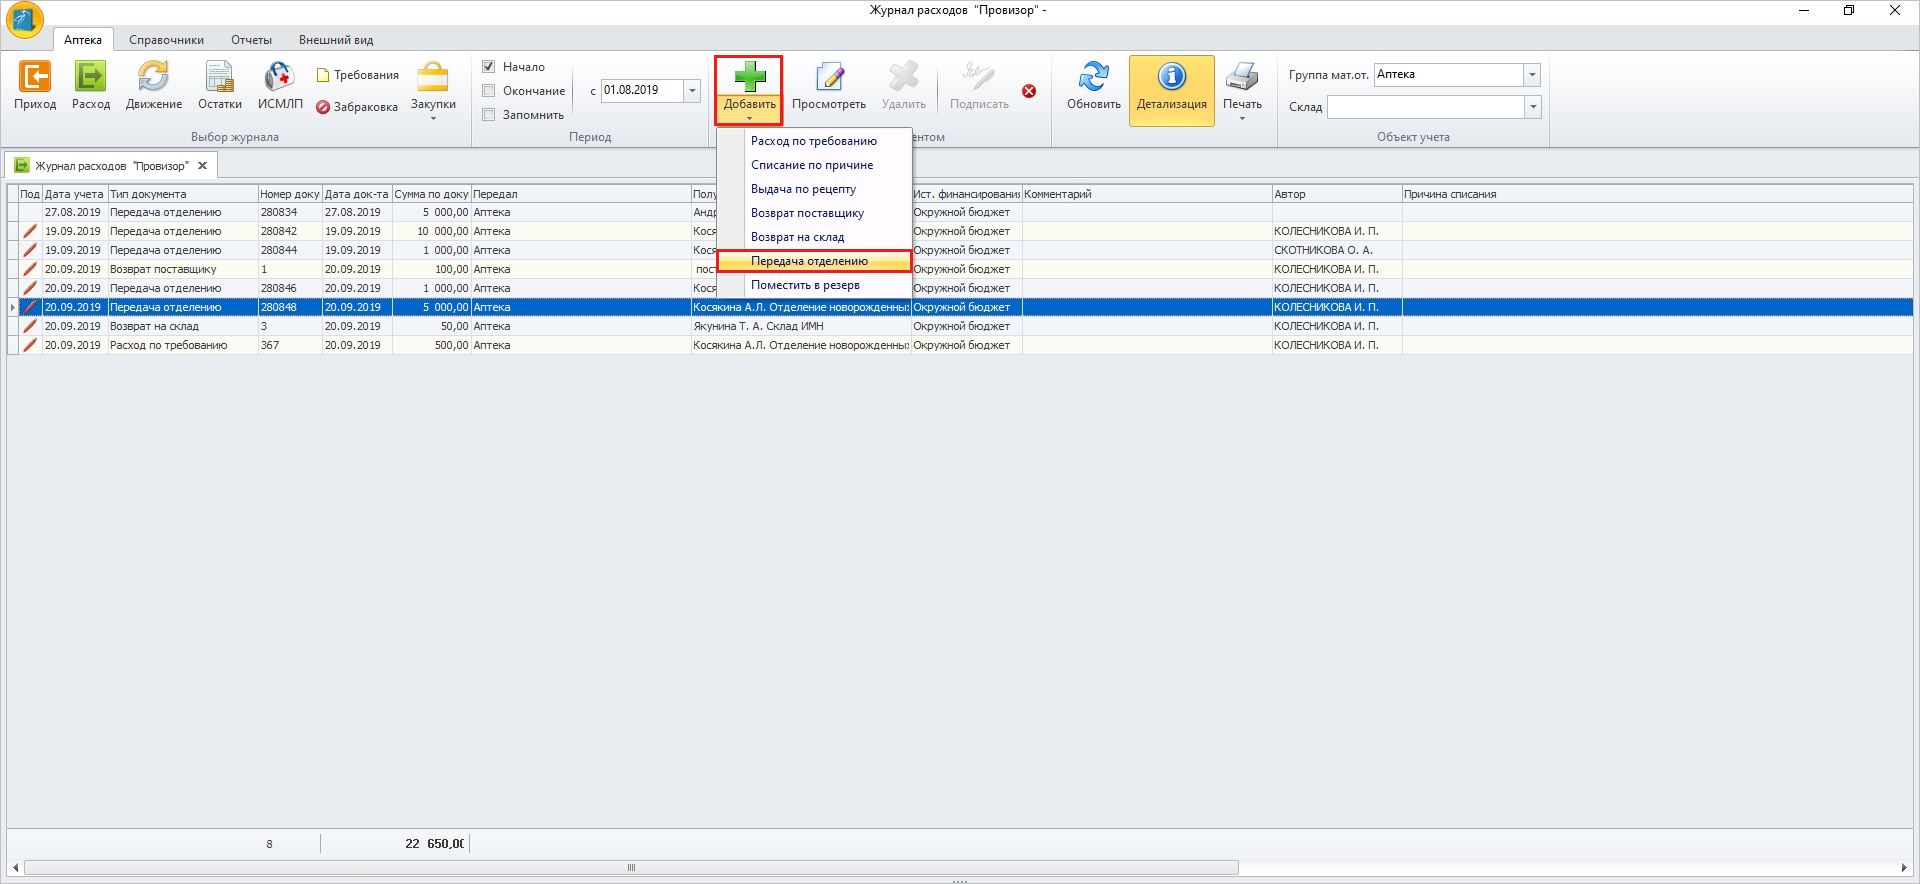
Task: Click Просмотреть document icon
Action: [x=828, y=78]
